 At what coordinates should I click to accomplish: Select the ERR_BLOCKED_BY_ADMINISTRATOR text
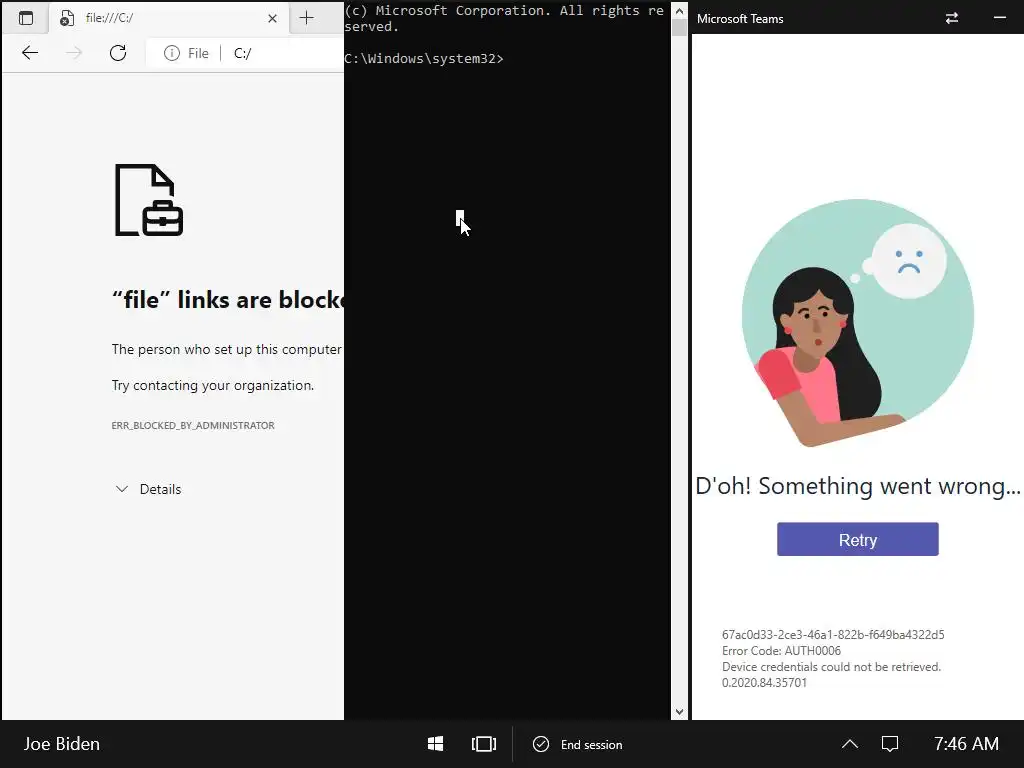(193, 425)
